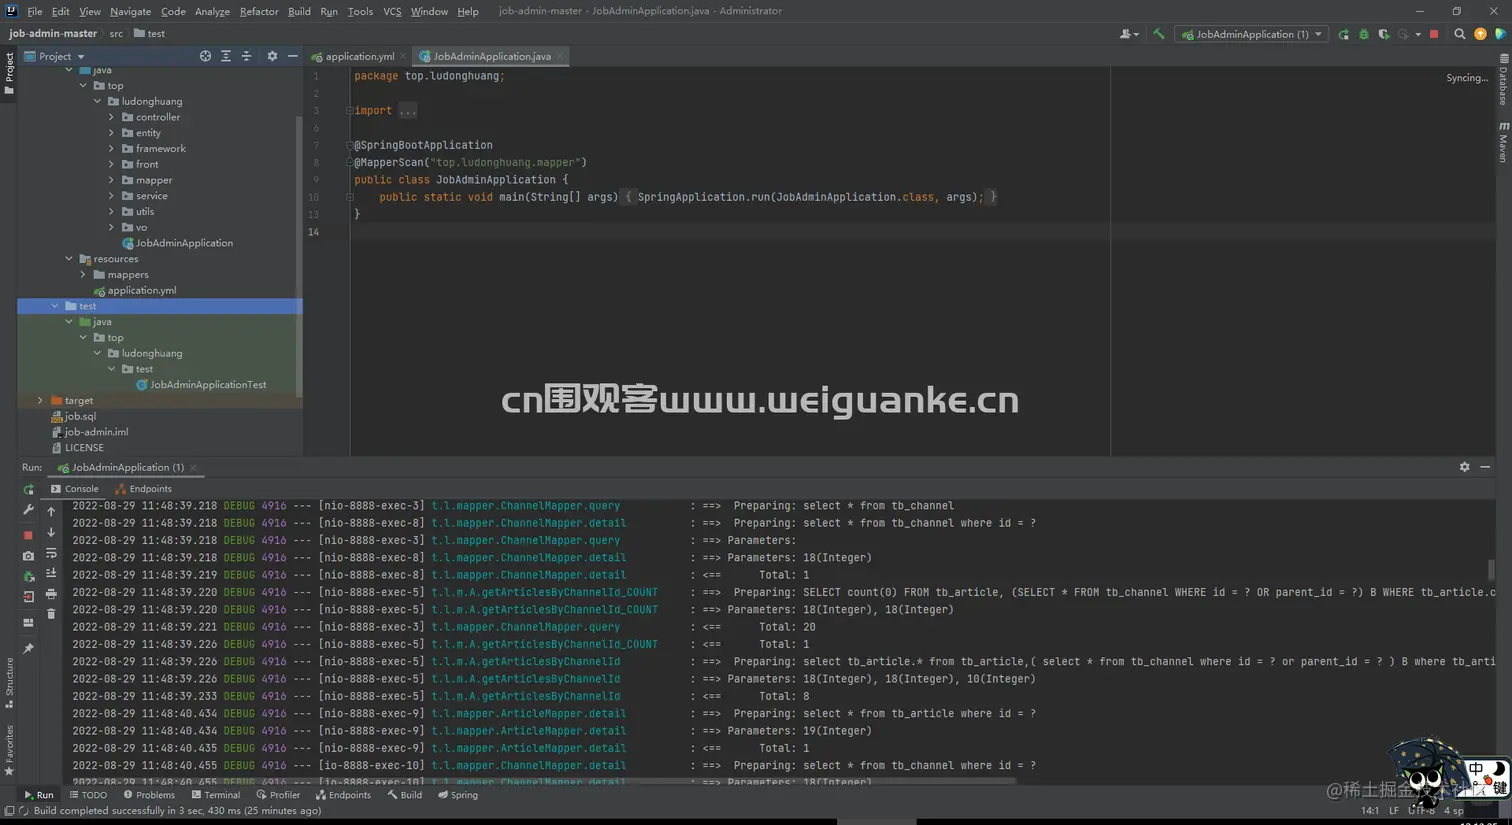1512x825 pixels.
Task: Open Search Everywhere magnifier
Action: pos(1460,34)
